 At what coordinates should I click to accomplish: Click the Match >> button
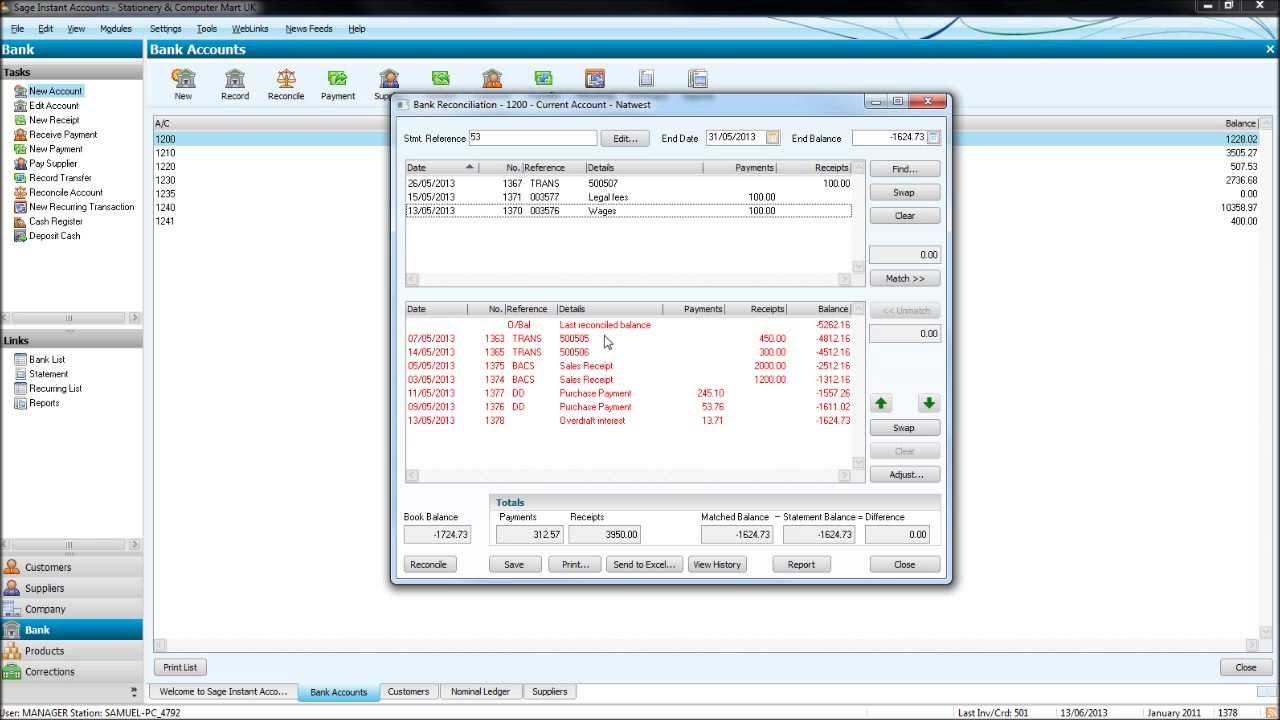pos(904,278)
